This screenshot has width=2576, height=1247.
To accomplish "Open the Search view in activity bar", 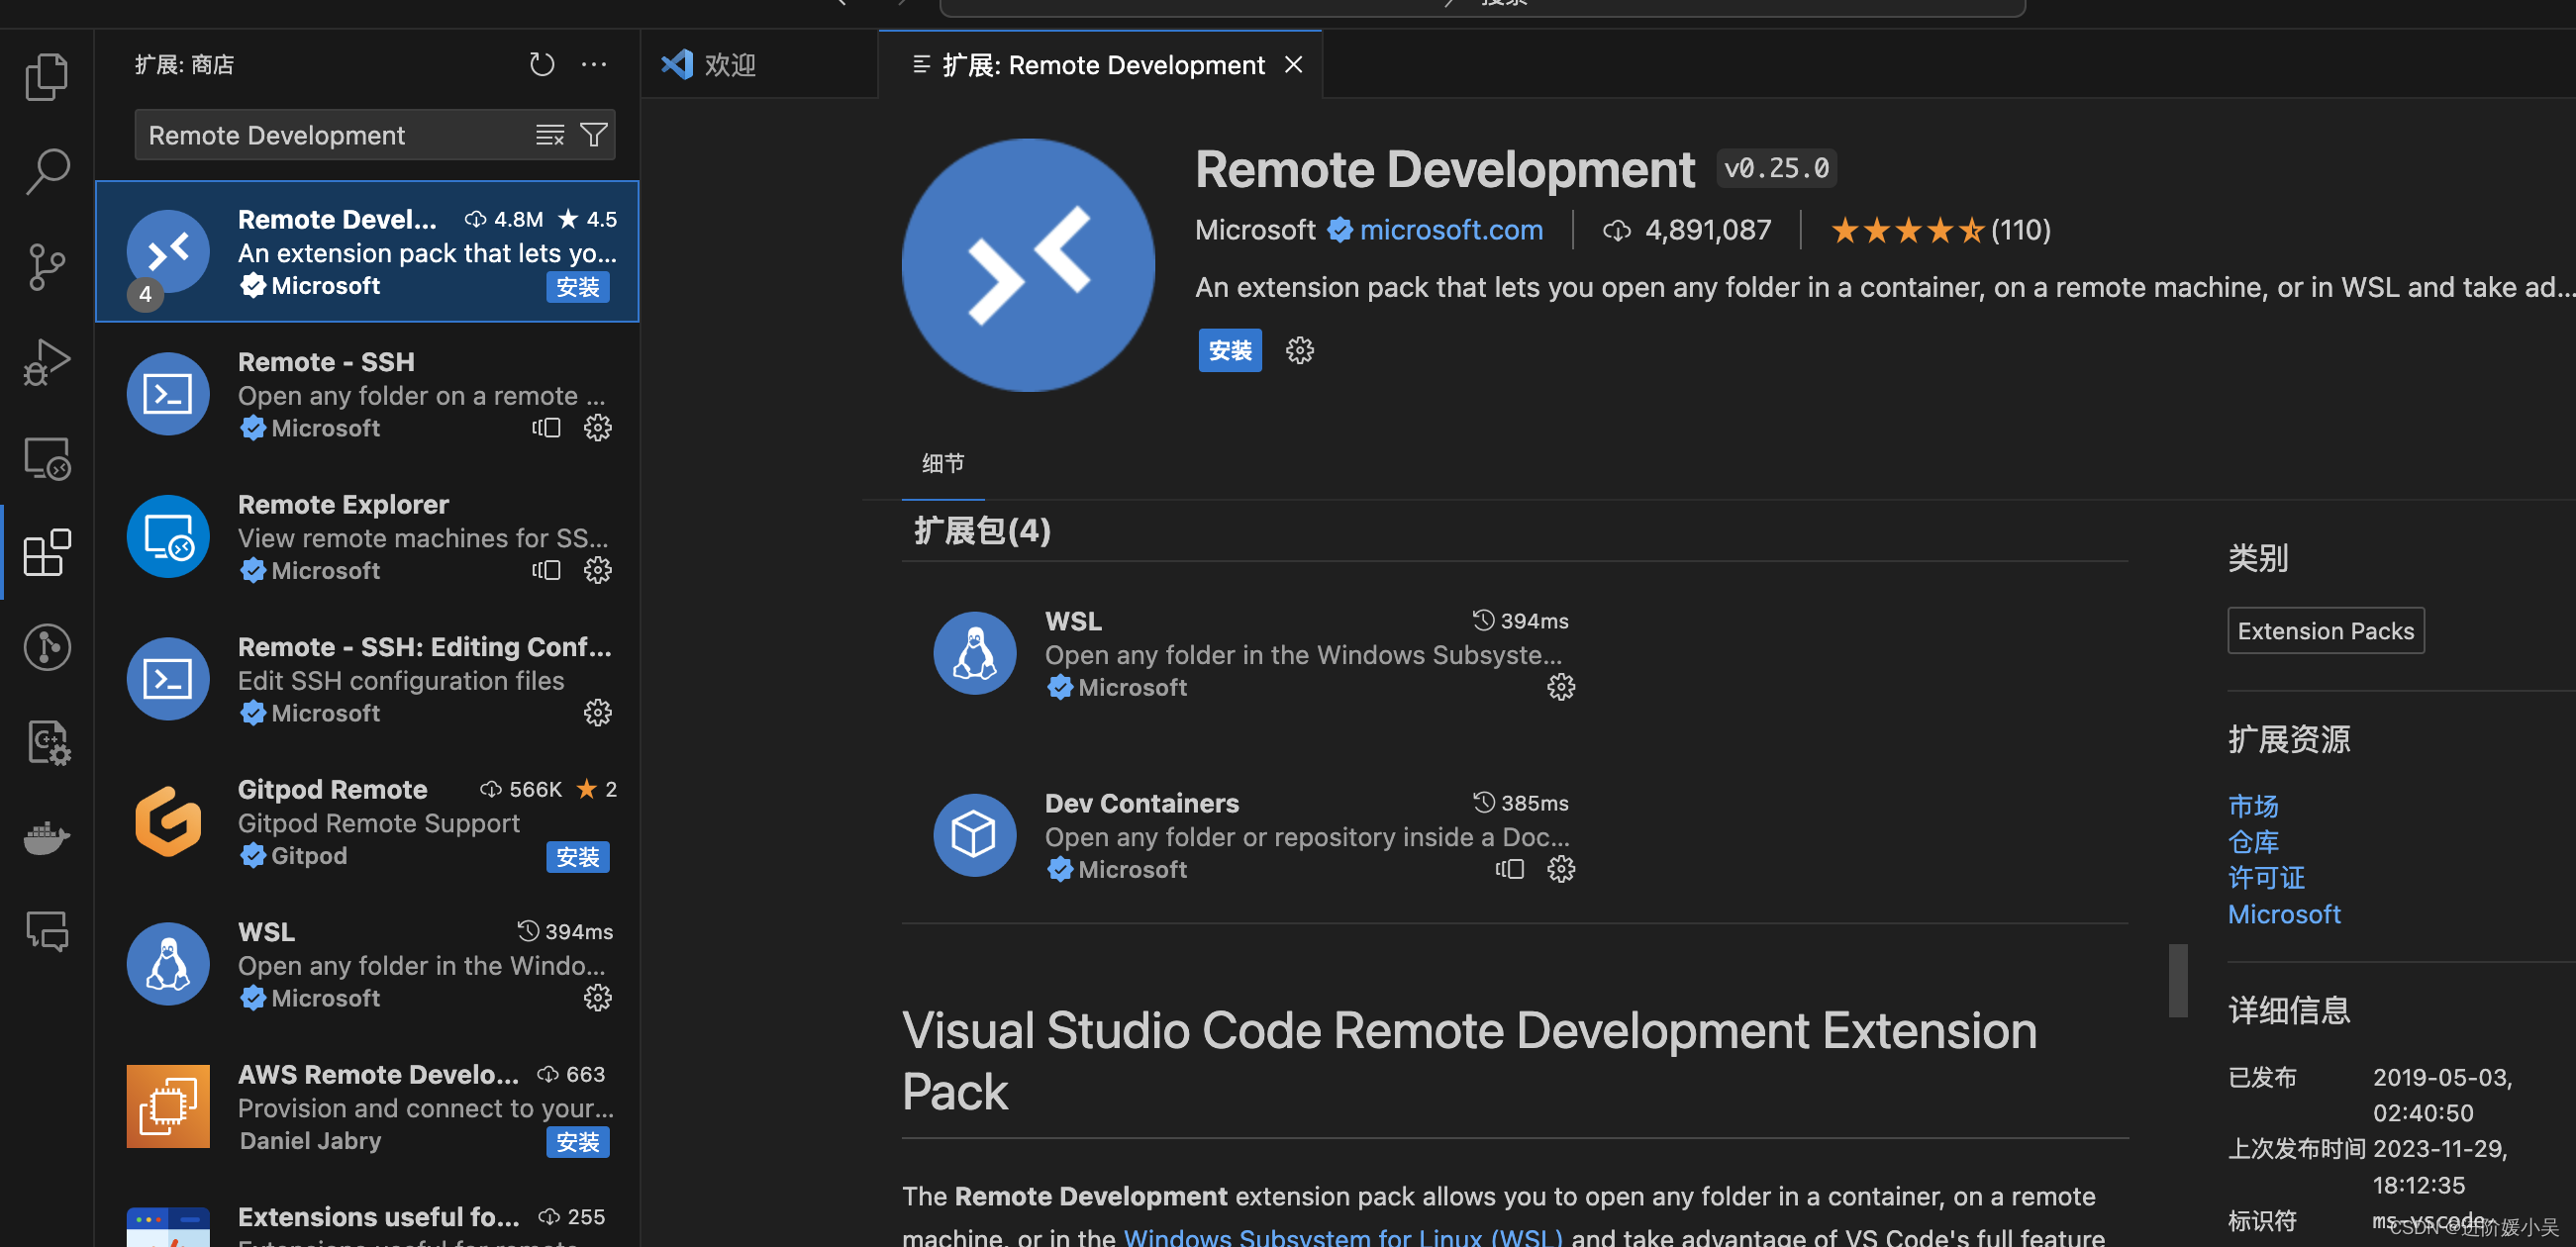I will (46, 171).
